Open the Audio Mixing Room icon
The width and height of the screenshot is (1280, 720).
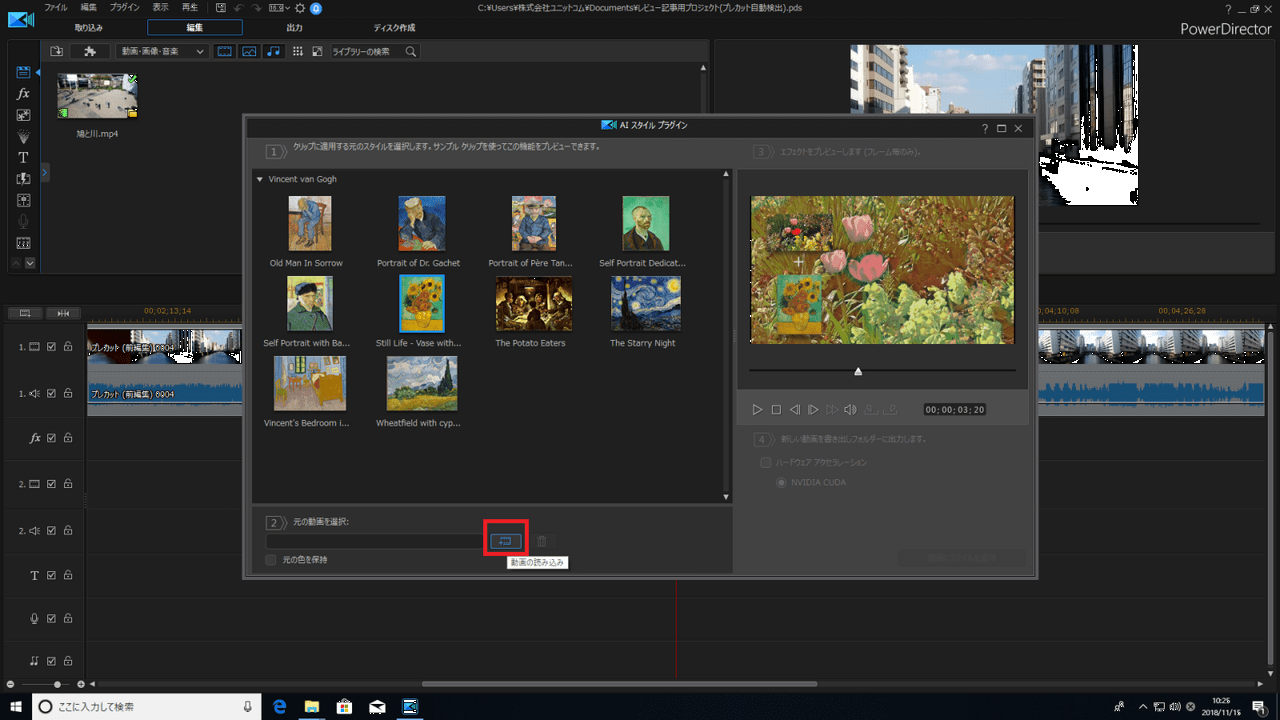click(23, 200)
